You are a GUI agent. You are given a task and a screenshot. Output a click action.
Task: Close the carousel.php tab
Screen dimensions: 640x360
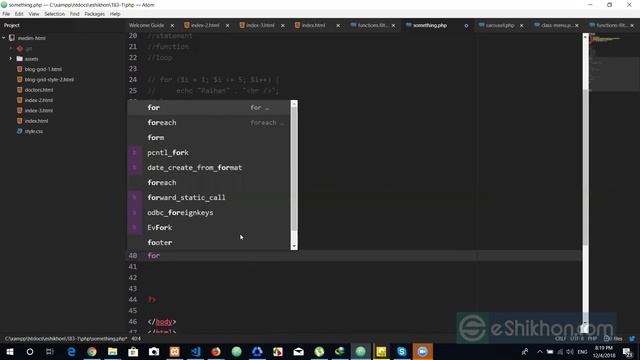(x=521, y=25)
